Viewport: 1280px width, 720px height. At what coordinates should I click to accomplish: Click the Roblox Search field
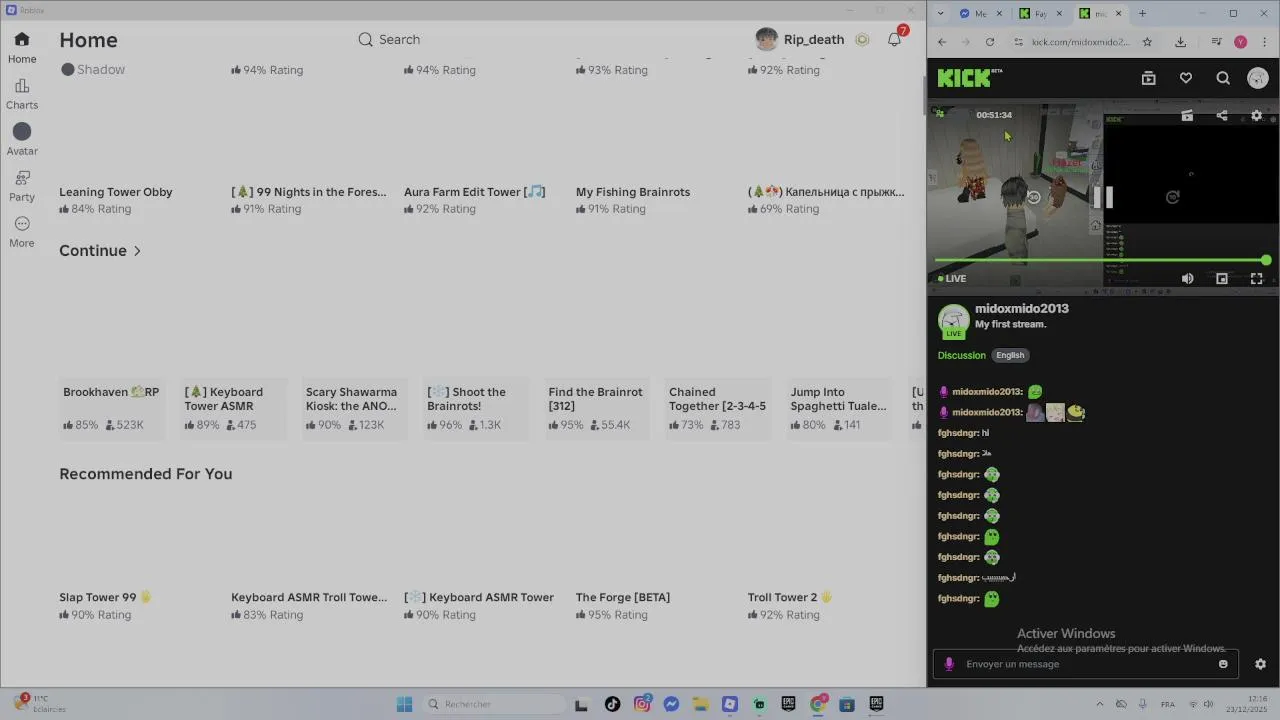[x=390, y=39]
